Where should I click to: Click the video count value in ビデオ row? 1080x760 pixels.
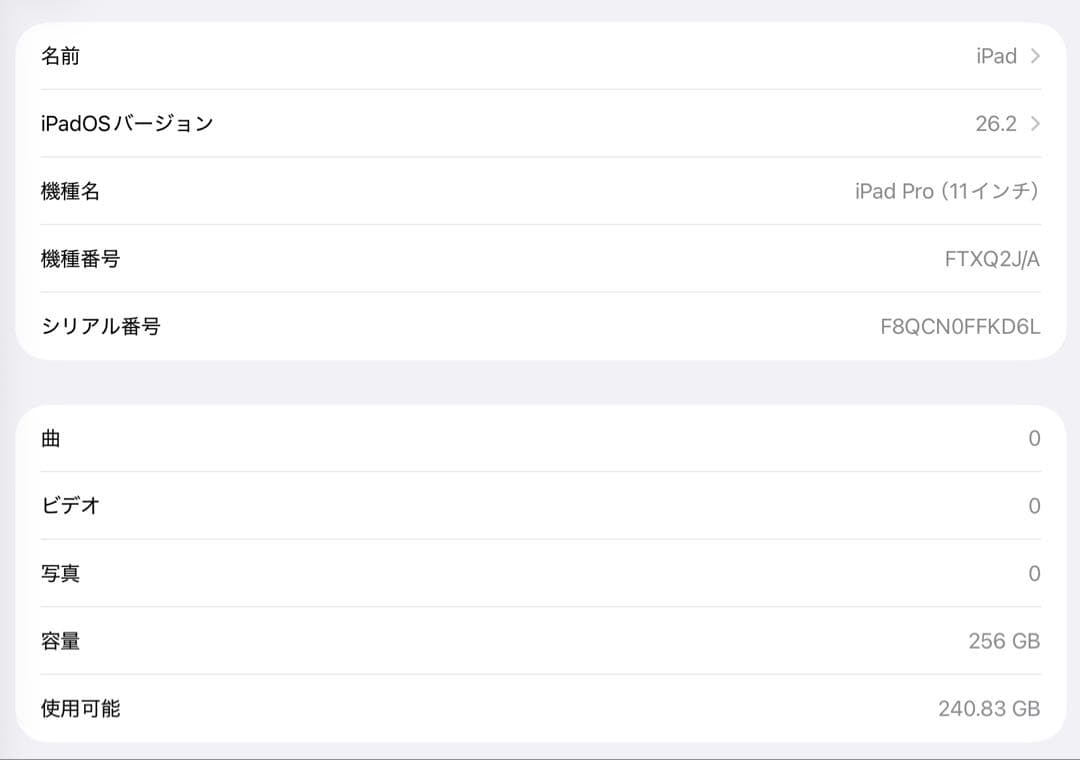point(1034,506)
